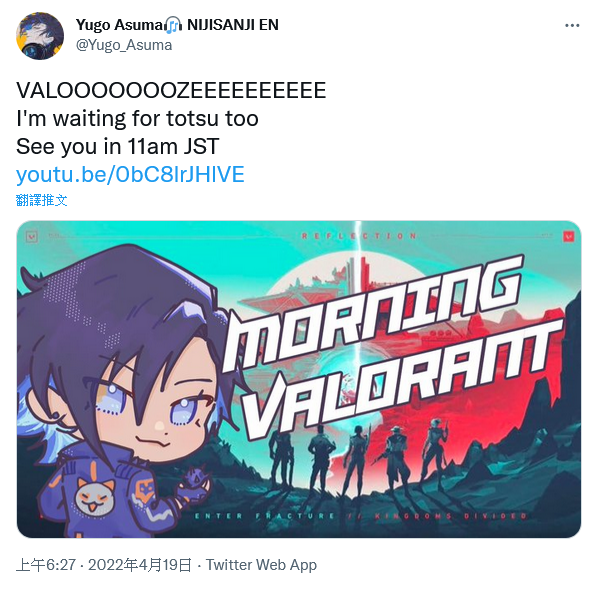Viewport: 598px width, 591px height.
Task: Click the Valorant logo at thumbnail's top-left corner
Action: [32, 237]
